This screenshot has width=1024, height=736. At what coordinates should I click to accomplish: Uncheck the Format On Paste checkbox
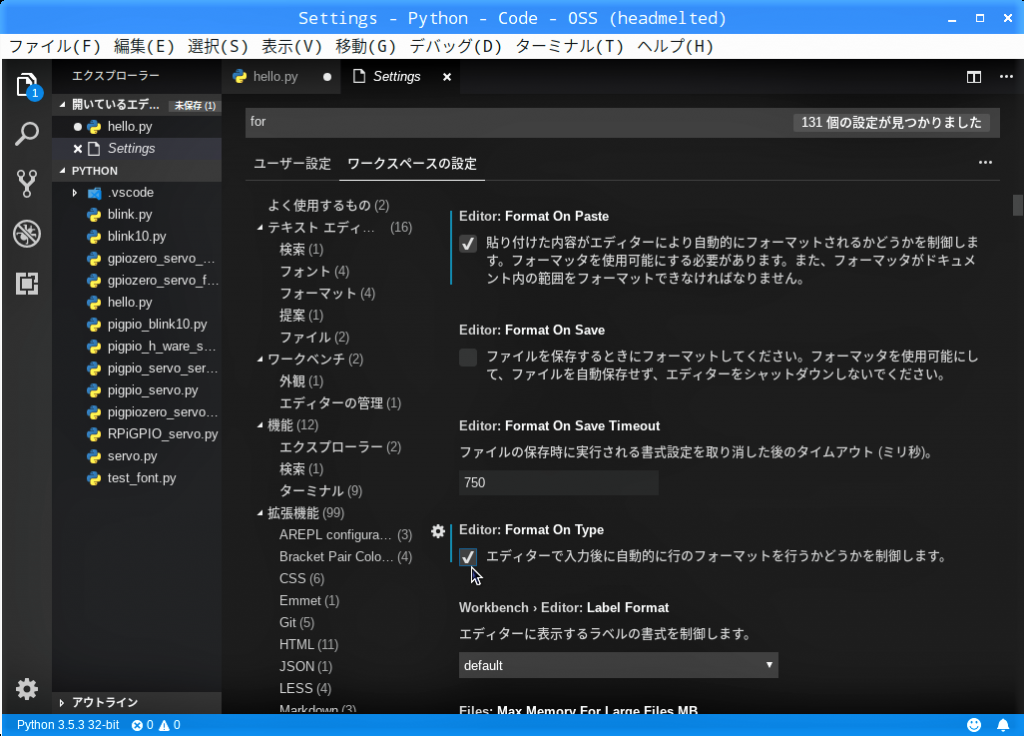coord(468,244)
